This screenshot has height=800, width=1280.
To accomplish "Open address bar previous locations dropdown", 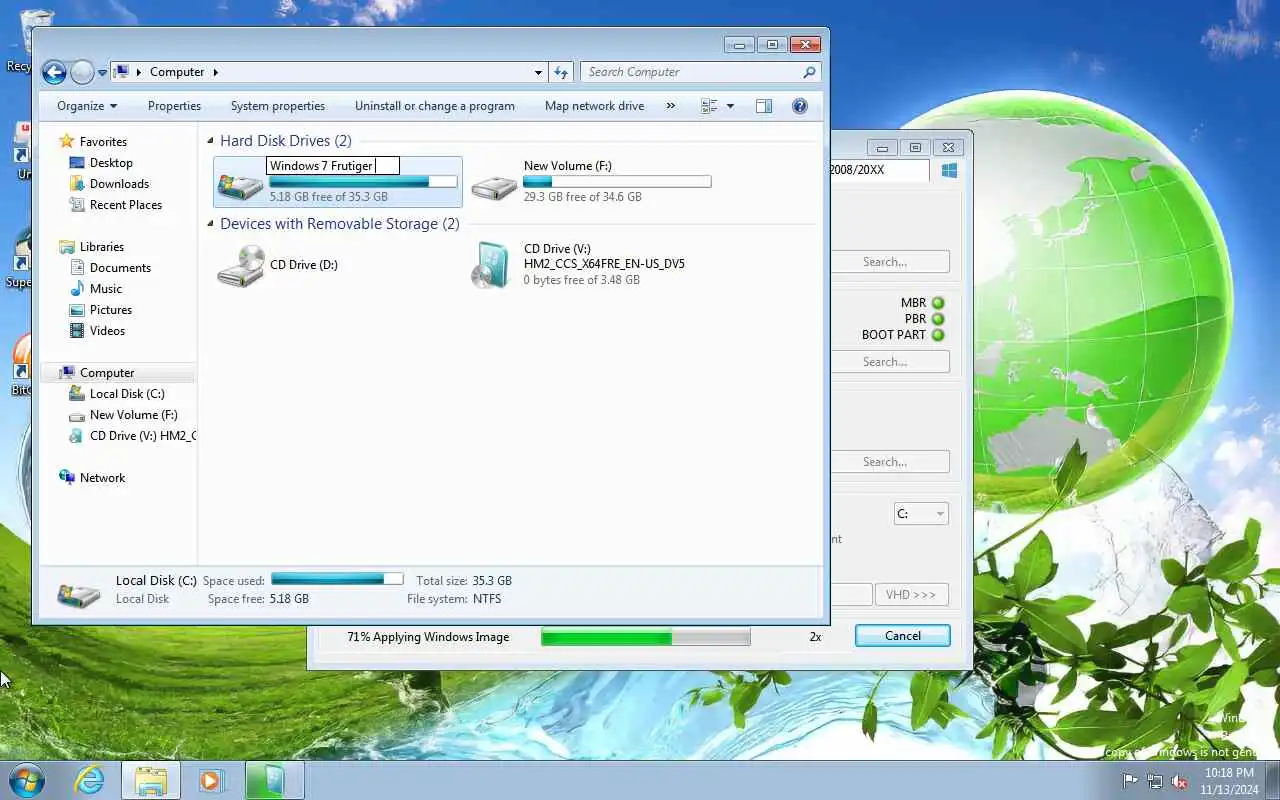I will click(538, 72).
